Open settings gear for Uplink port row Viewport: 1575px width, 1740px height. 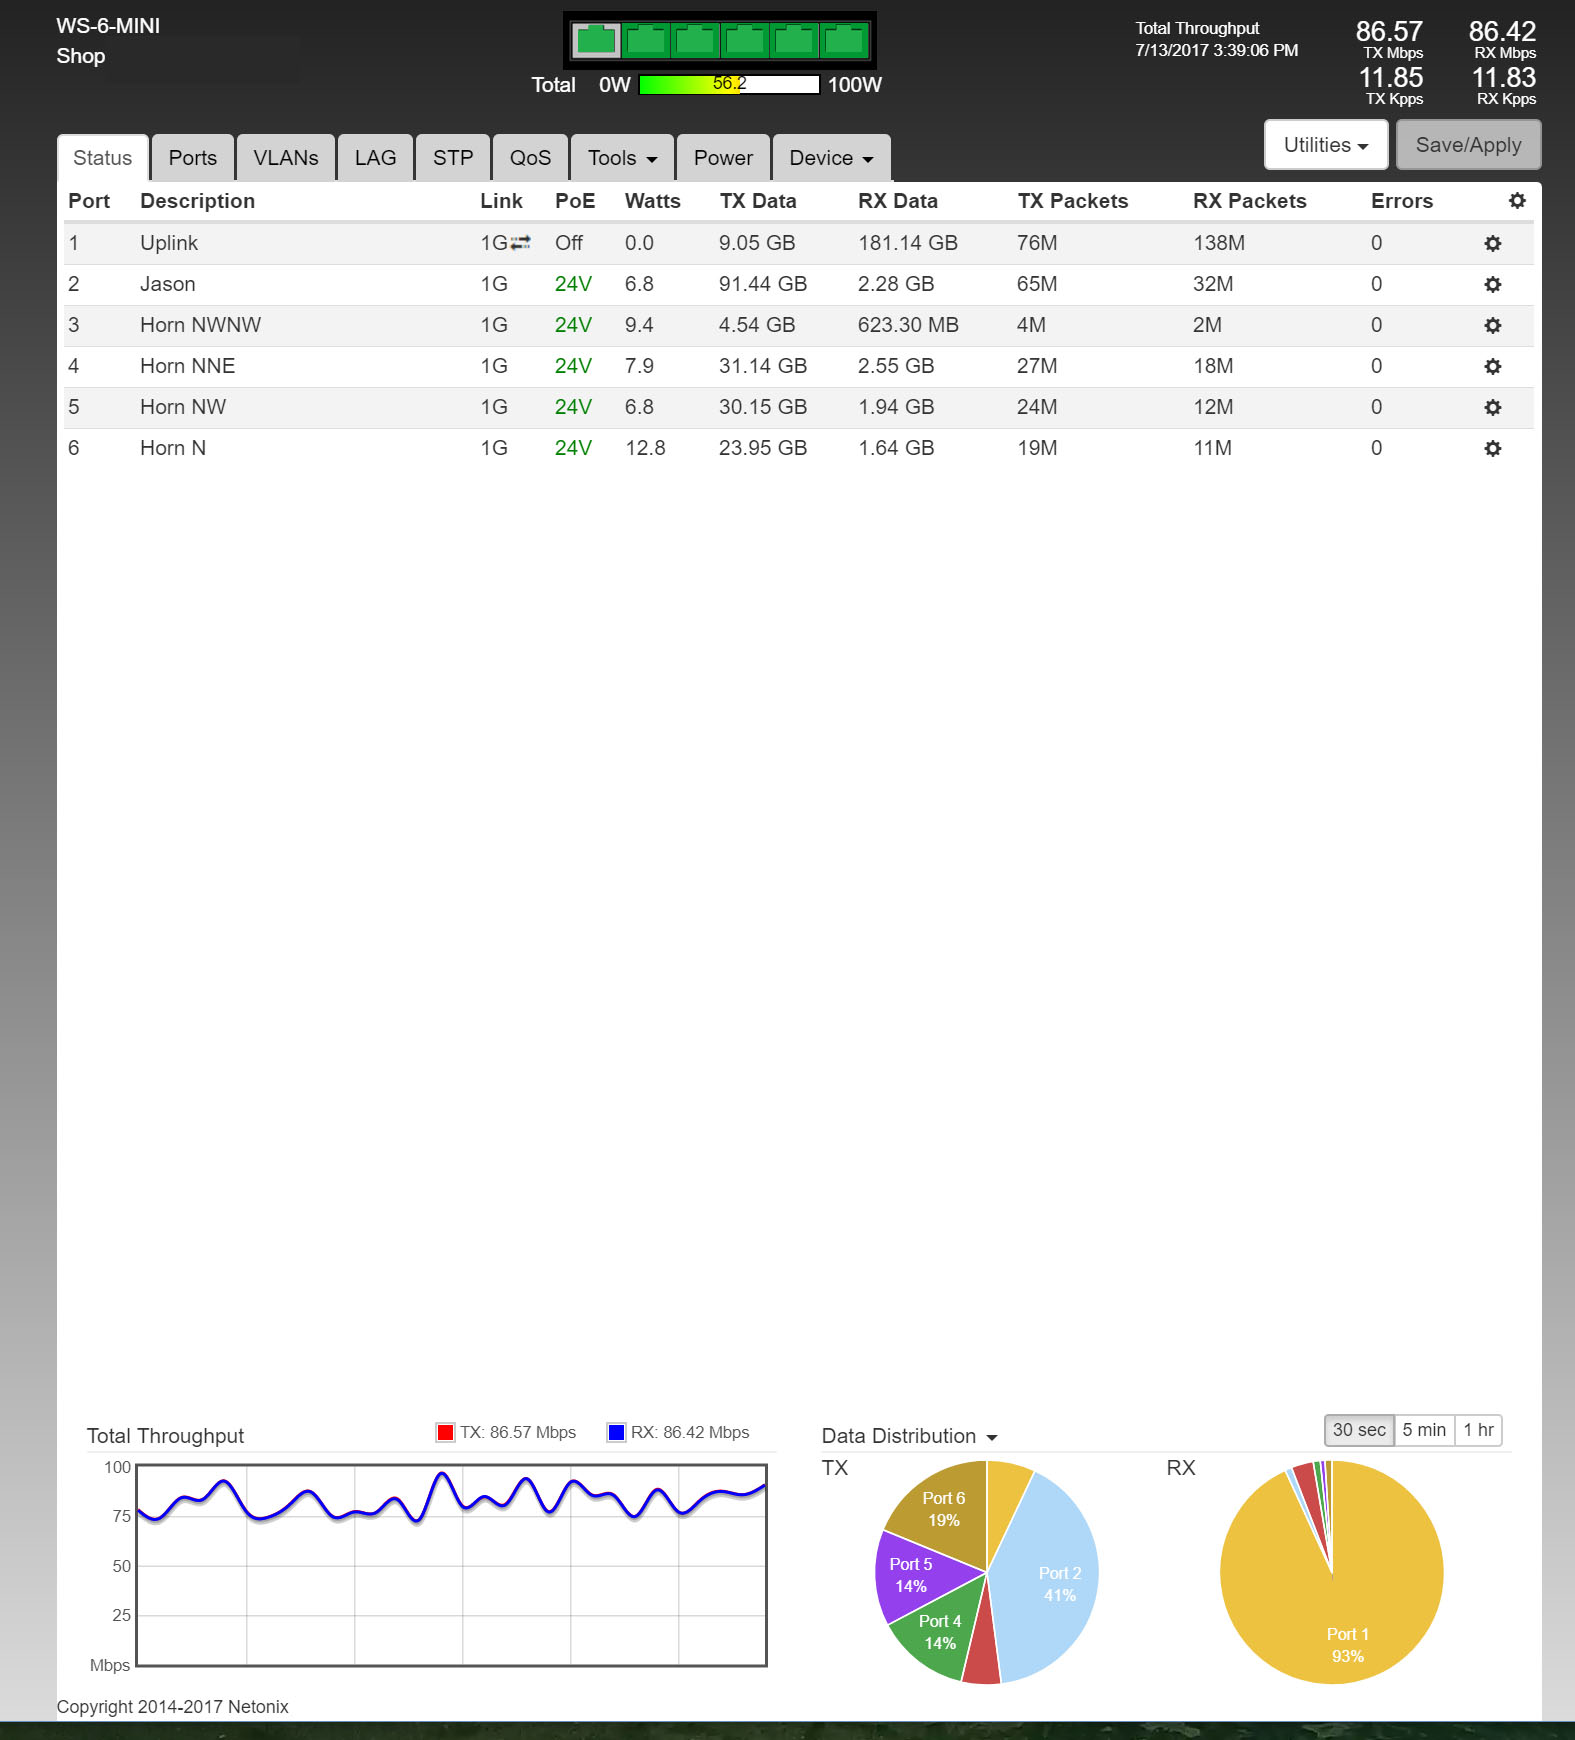click(1492, 244)
